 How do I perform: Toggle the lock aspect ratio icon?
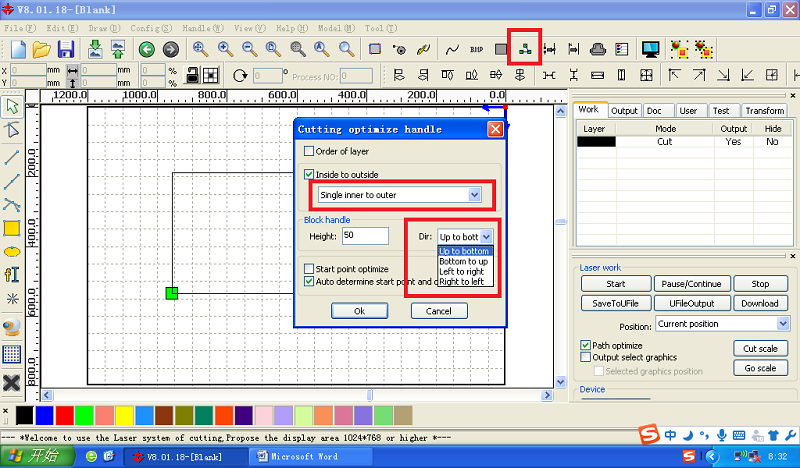[x=192, y=76]
